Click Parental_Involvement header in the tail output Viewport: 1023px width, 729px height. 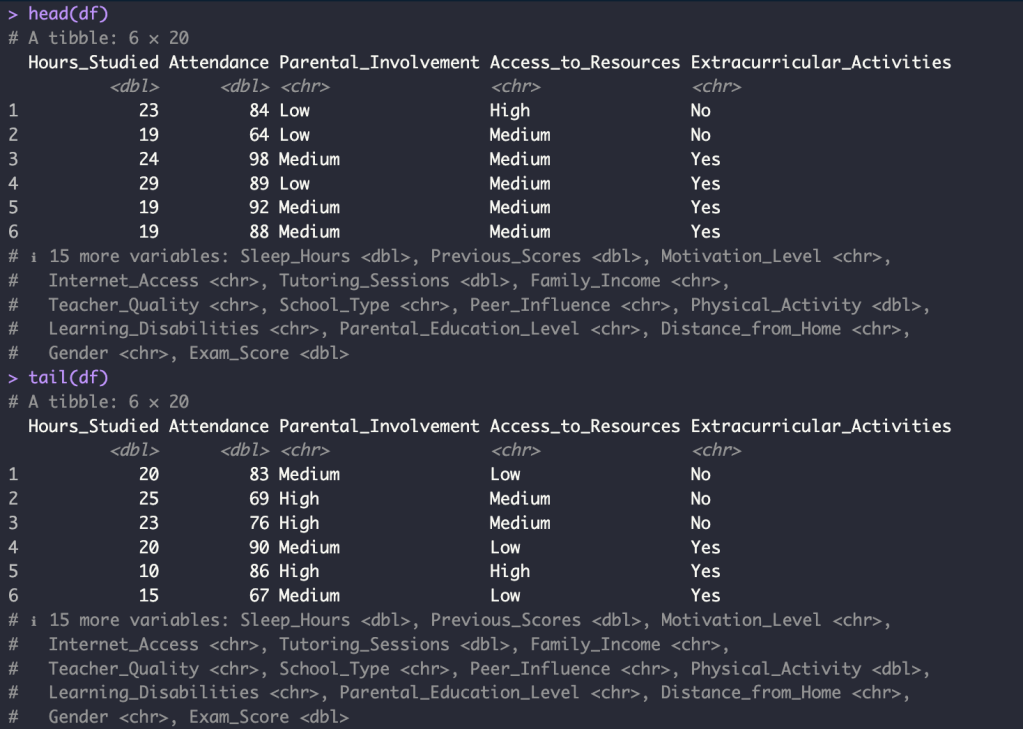pos(379,426)
